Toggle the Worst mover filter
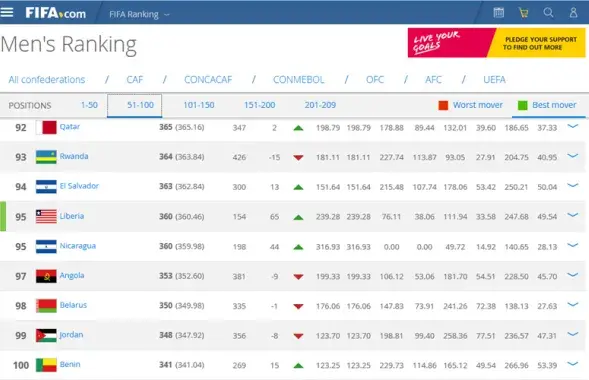 click(x=471, y=105)
